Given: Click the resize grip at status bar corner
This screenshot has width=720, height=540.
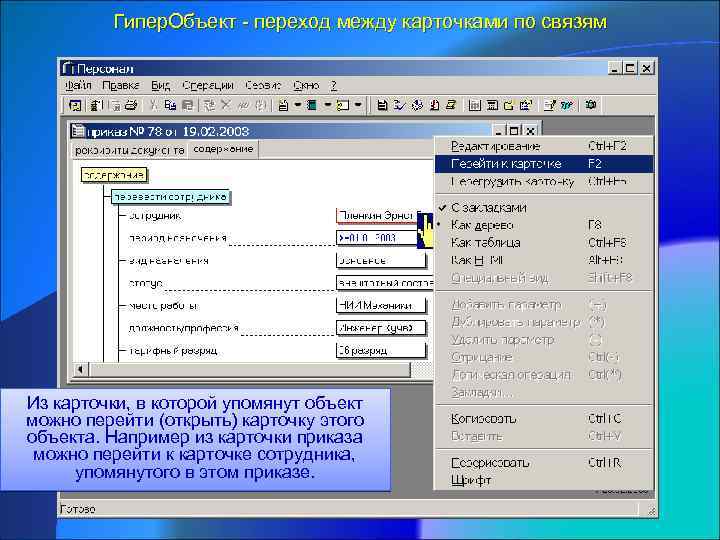Looking at the screenshot, I should [651, 510].
